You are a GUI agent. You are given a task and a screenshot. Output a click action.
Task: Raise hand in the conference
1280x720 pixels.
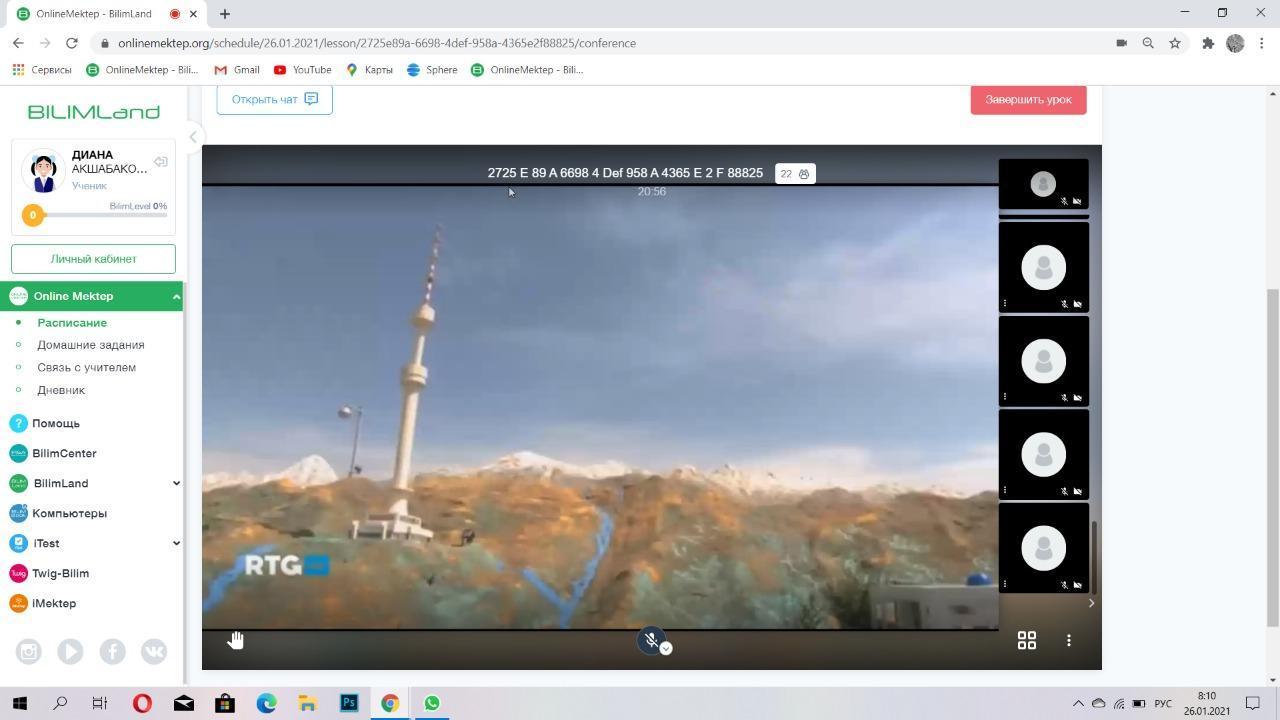click(x=235, y=640)
